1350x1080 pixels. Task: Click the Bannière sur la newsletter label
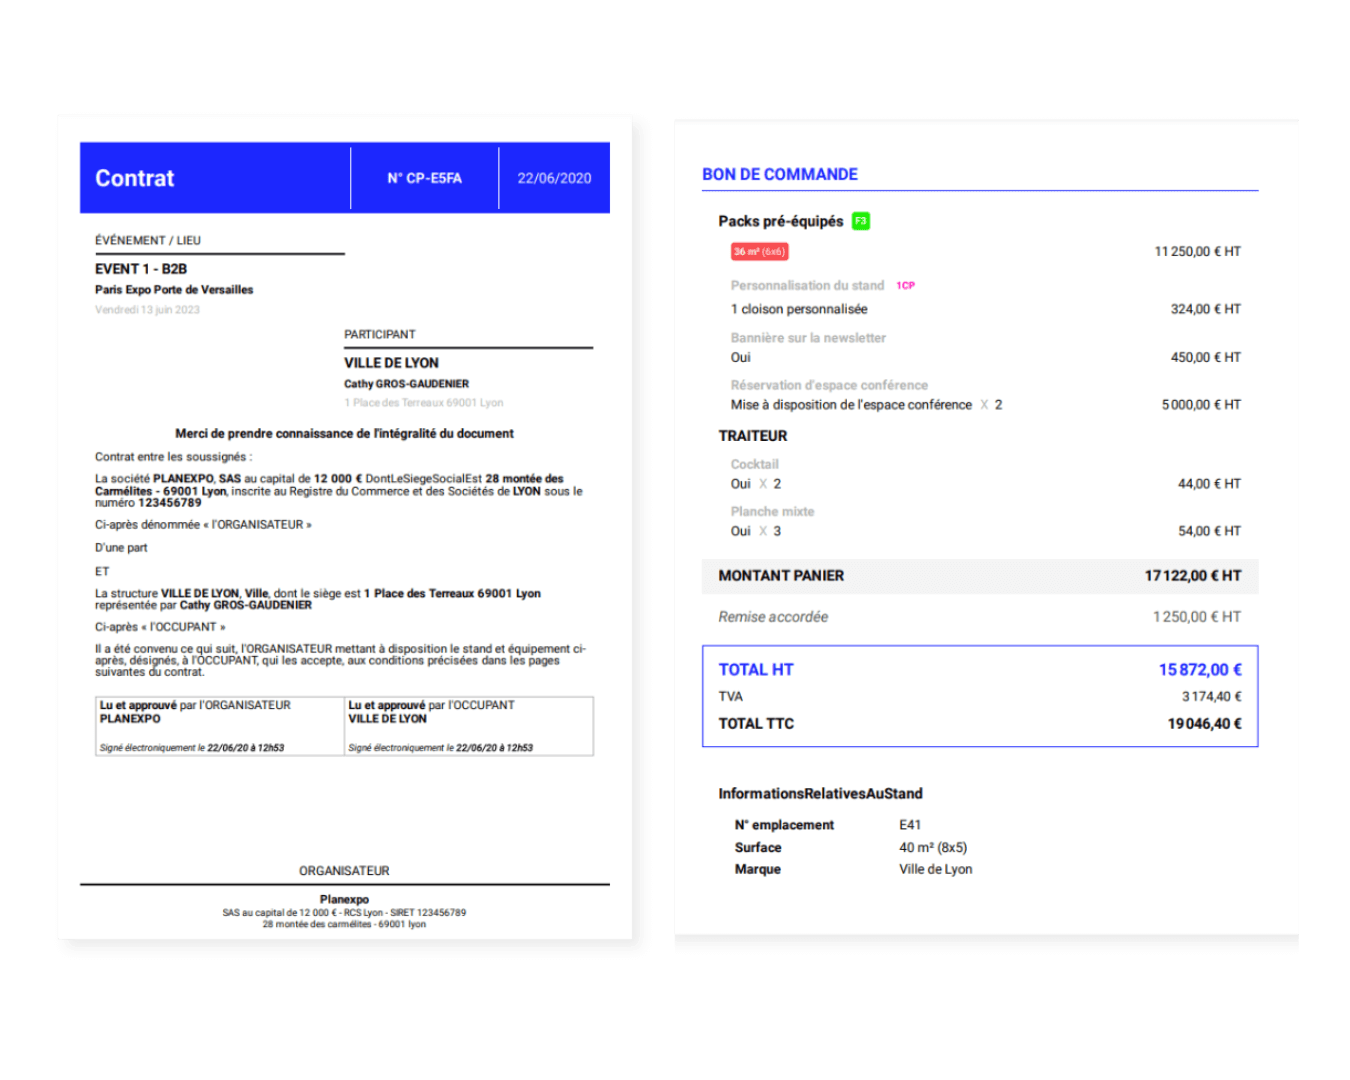click(808, 338)
